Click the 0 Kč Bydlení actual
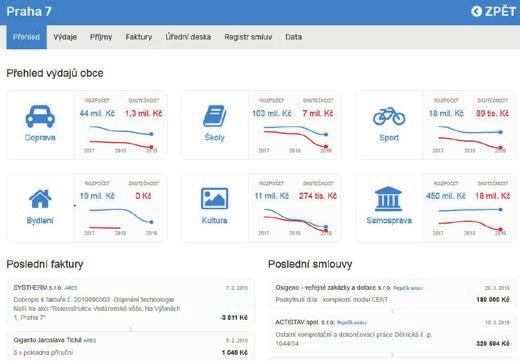Screen dimensions: 520x361 pos(143,196)
